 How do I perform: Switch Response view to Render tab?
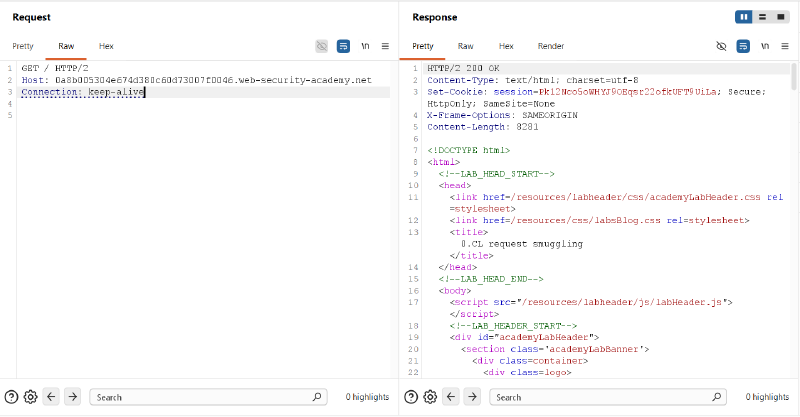[551, 46]
